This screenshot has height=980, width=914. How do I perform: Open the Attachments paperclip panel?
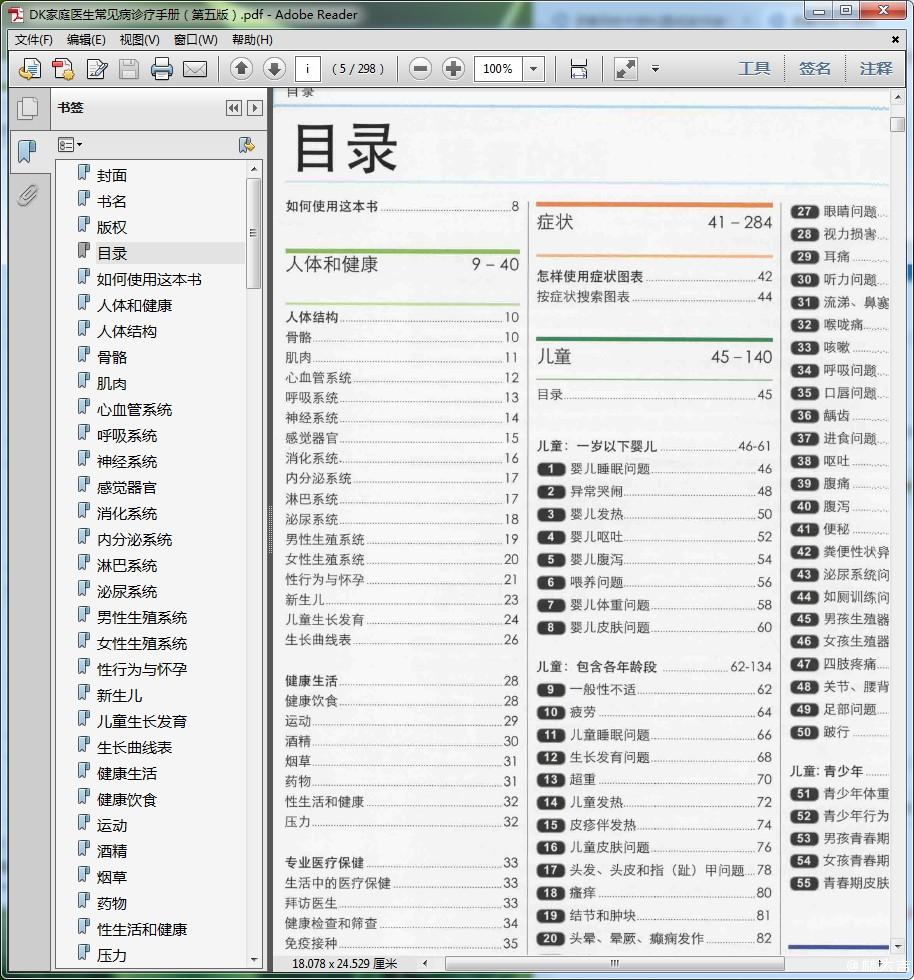click(27, 195)
